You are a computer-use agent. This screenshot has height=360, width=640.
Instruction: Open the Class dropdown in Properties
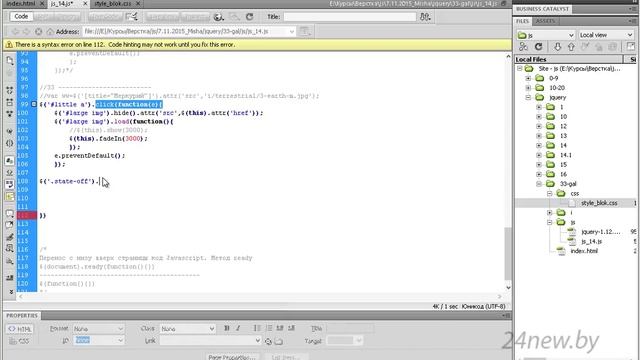coord(187,329)
